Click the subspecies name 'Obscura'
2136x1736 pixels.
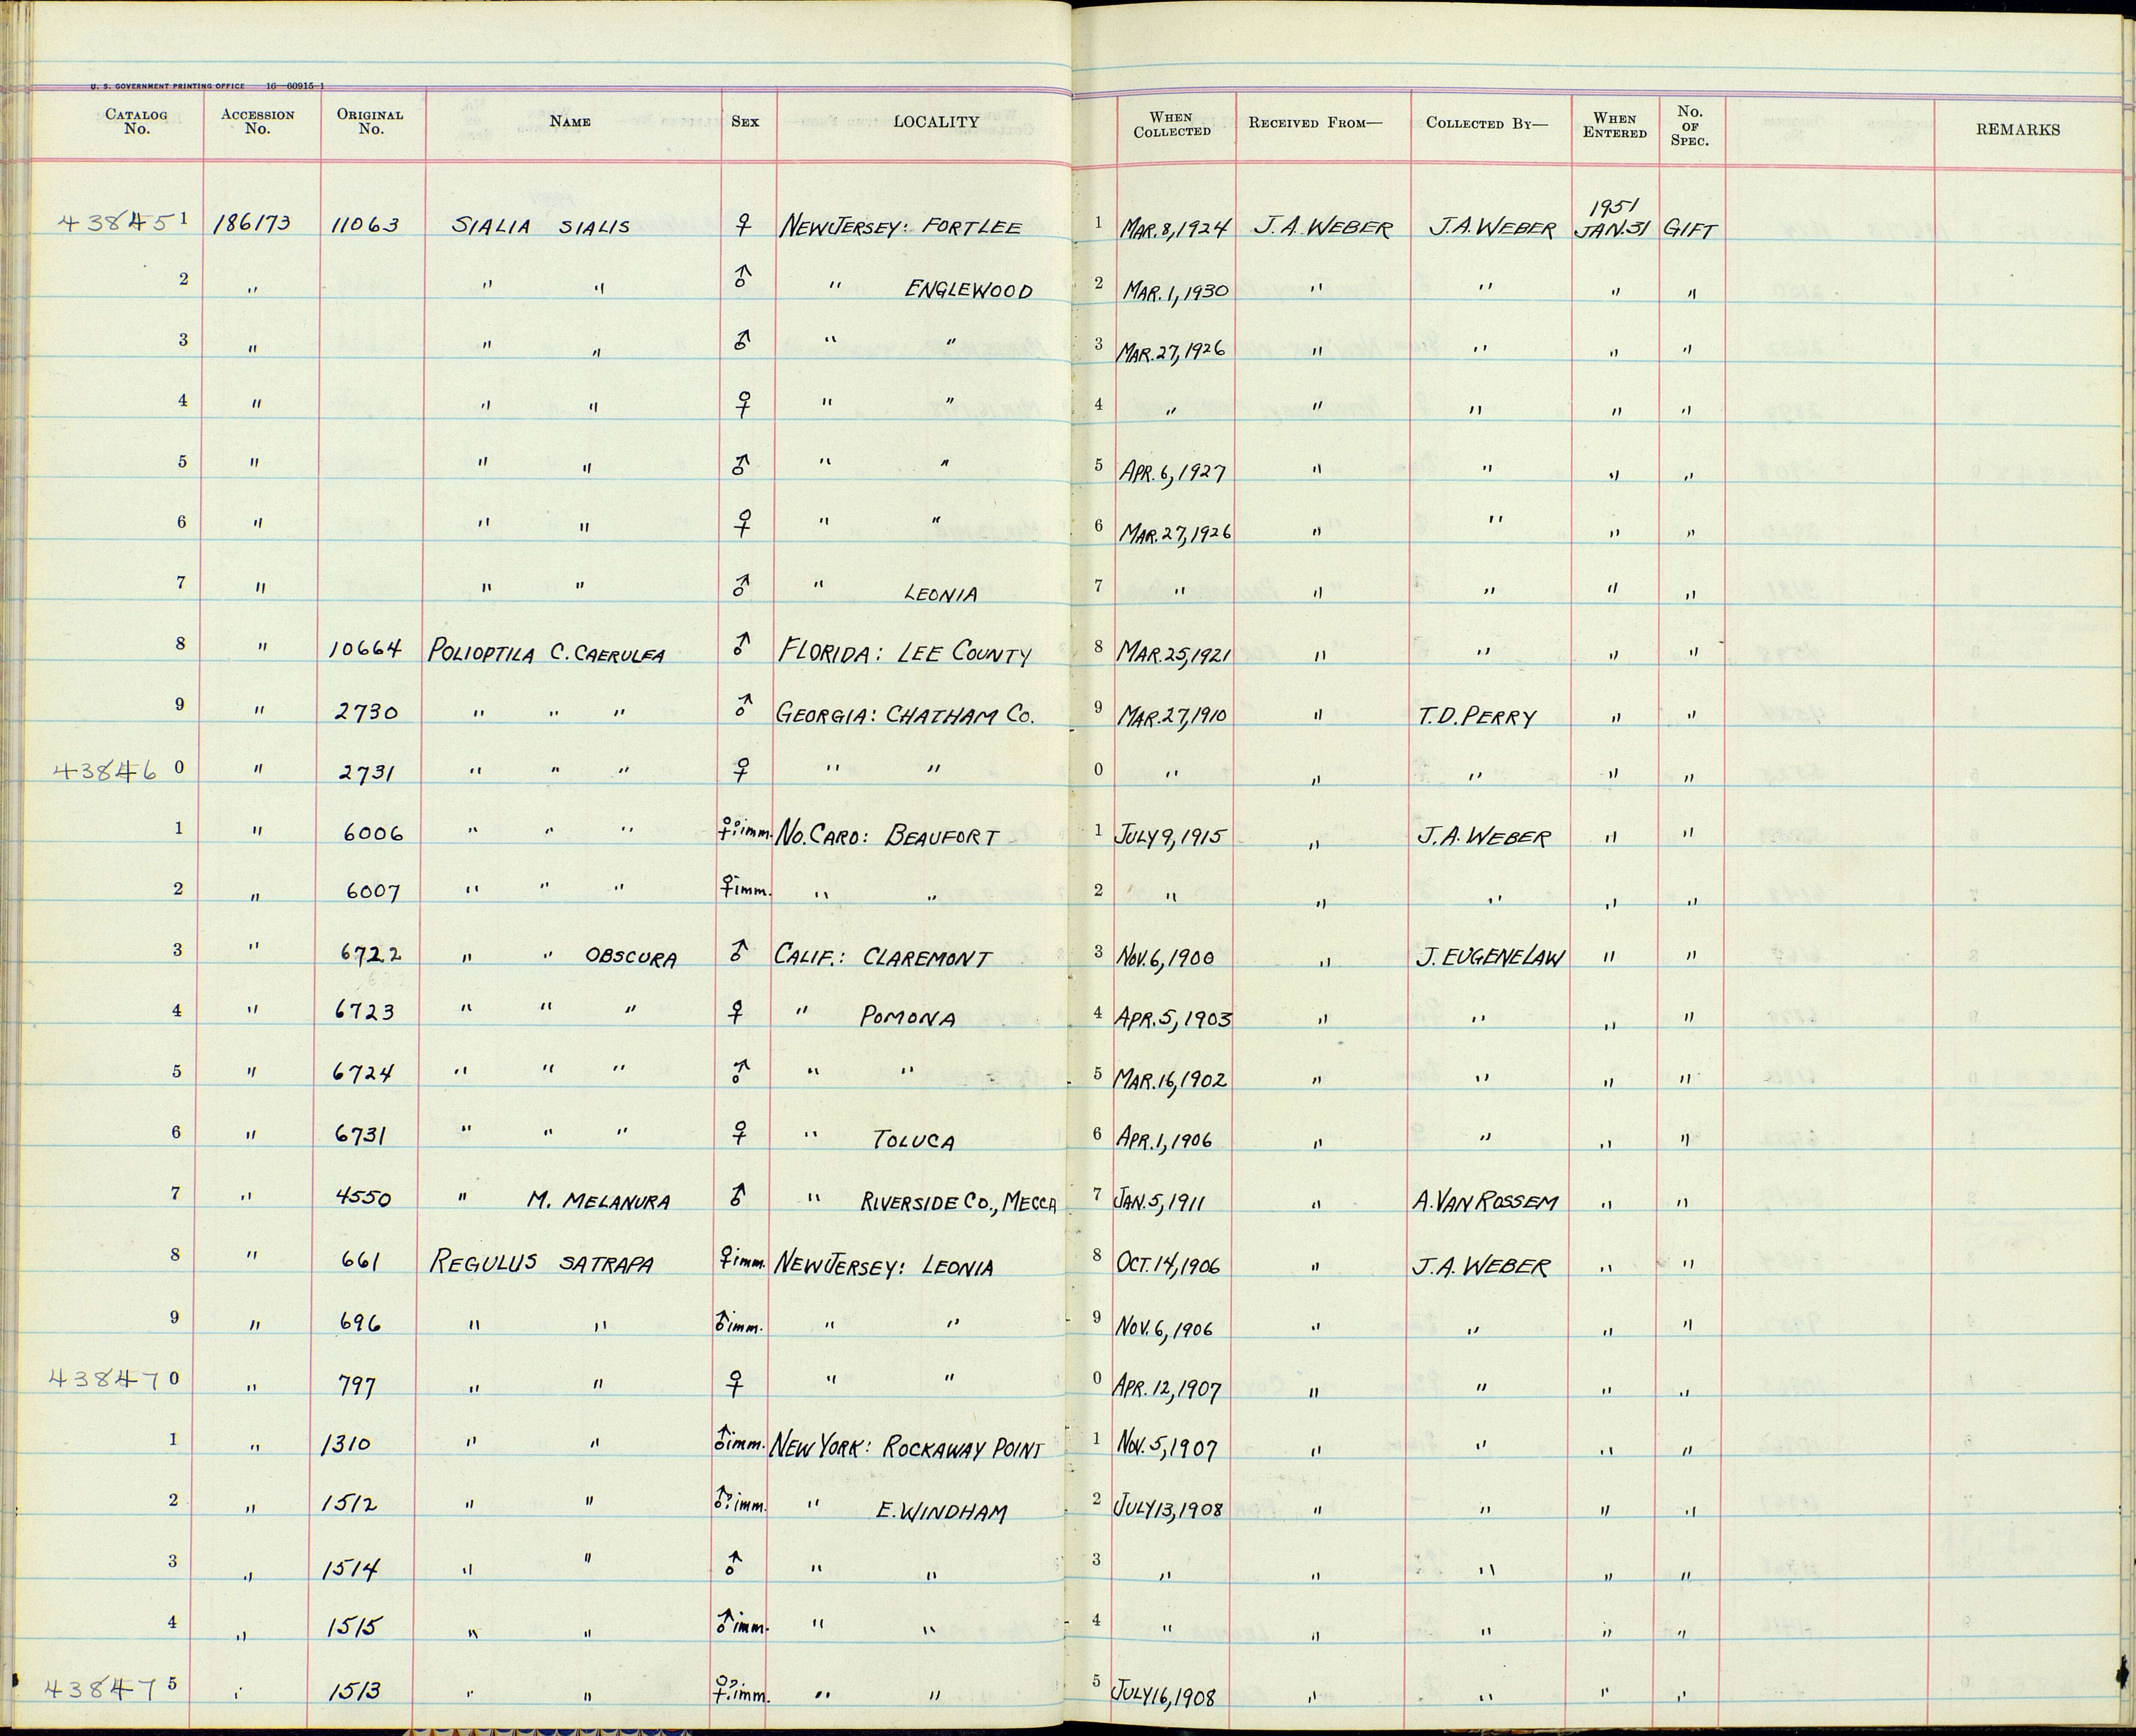pos(631,959)
